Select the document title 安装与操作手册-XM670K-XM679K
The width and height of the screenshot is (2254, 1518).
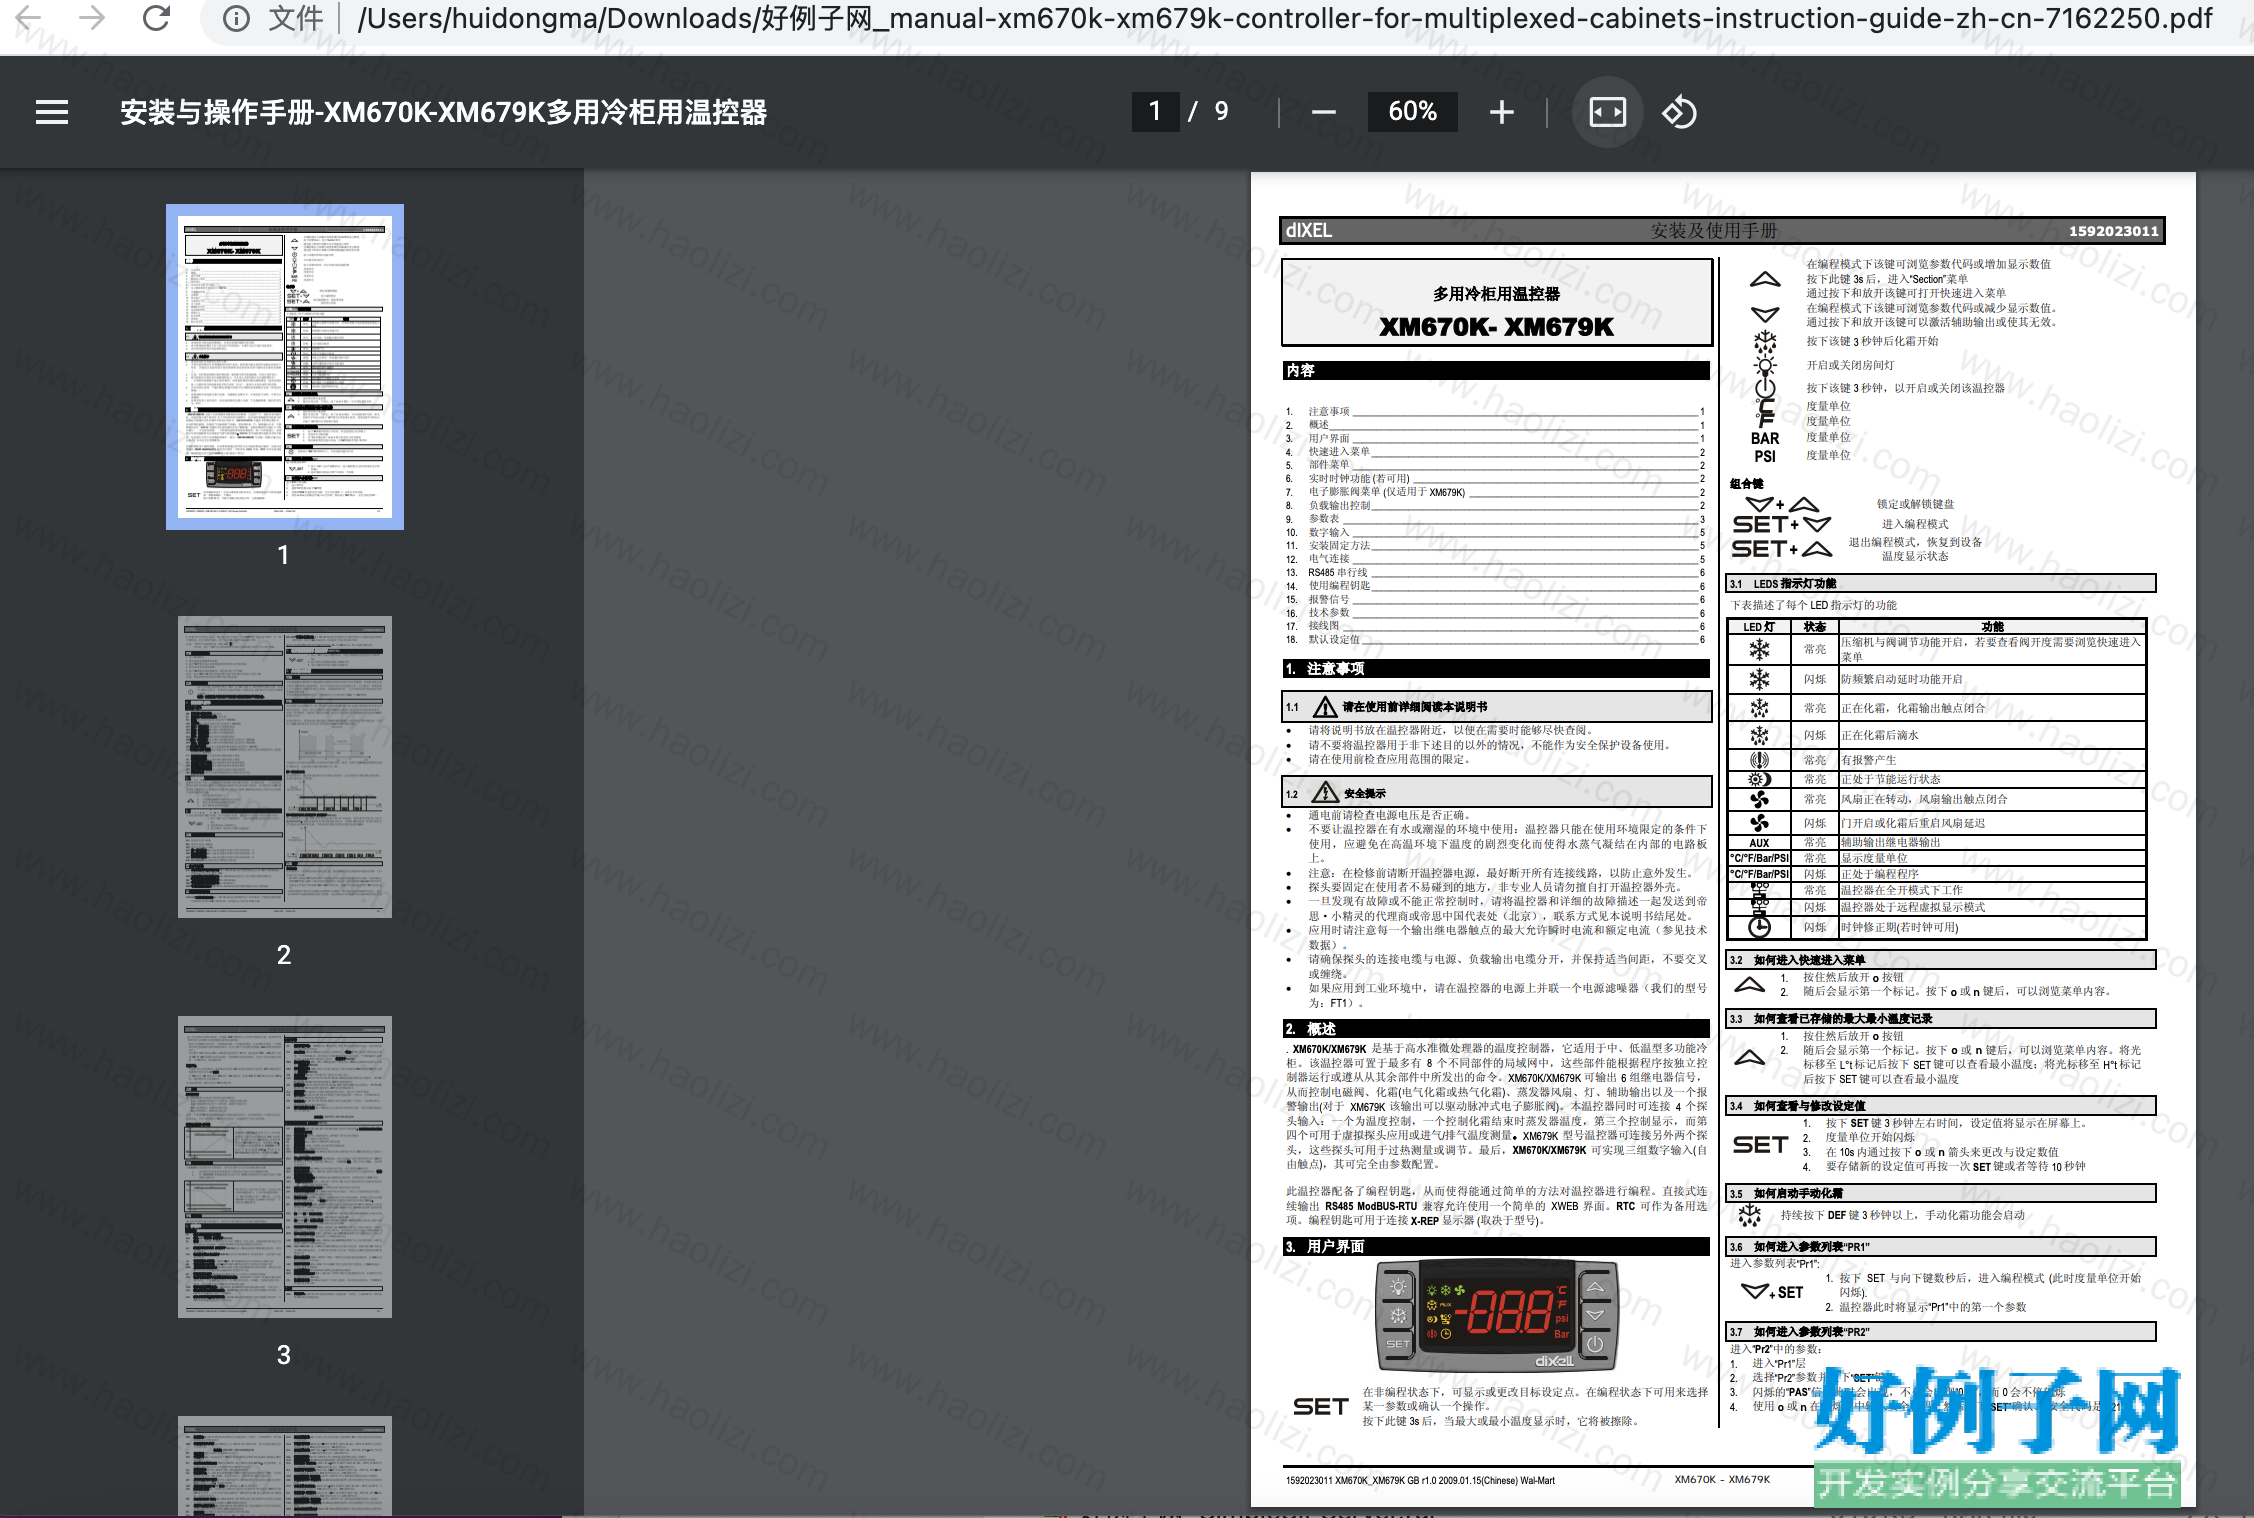click(443, 112)
